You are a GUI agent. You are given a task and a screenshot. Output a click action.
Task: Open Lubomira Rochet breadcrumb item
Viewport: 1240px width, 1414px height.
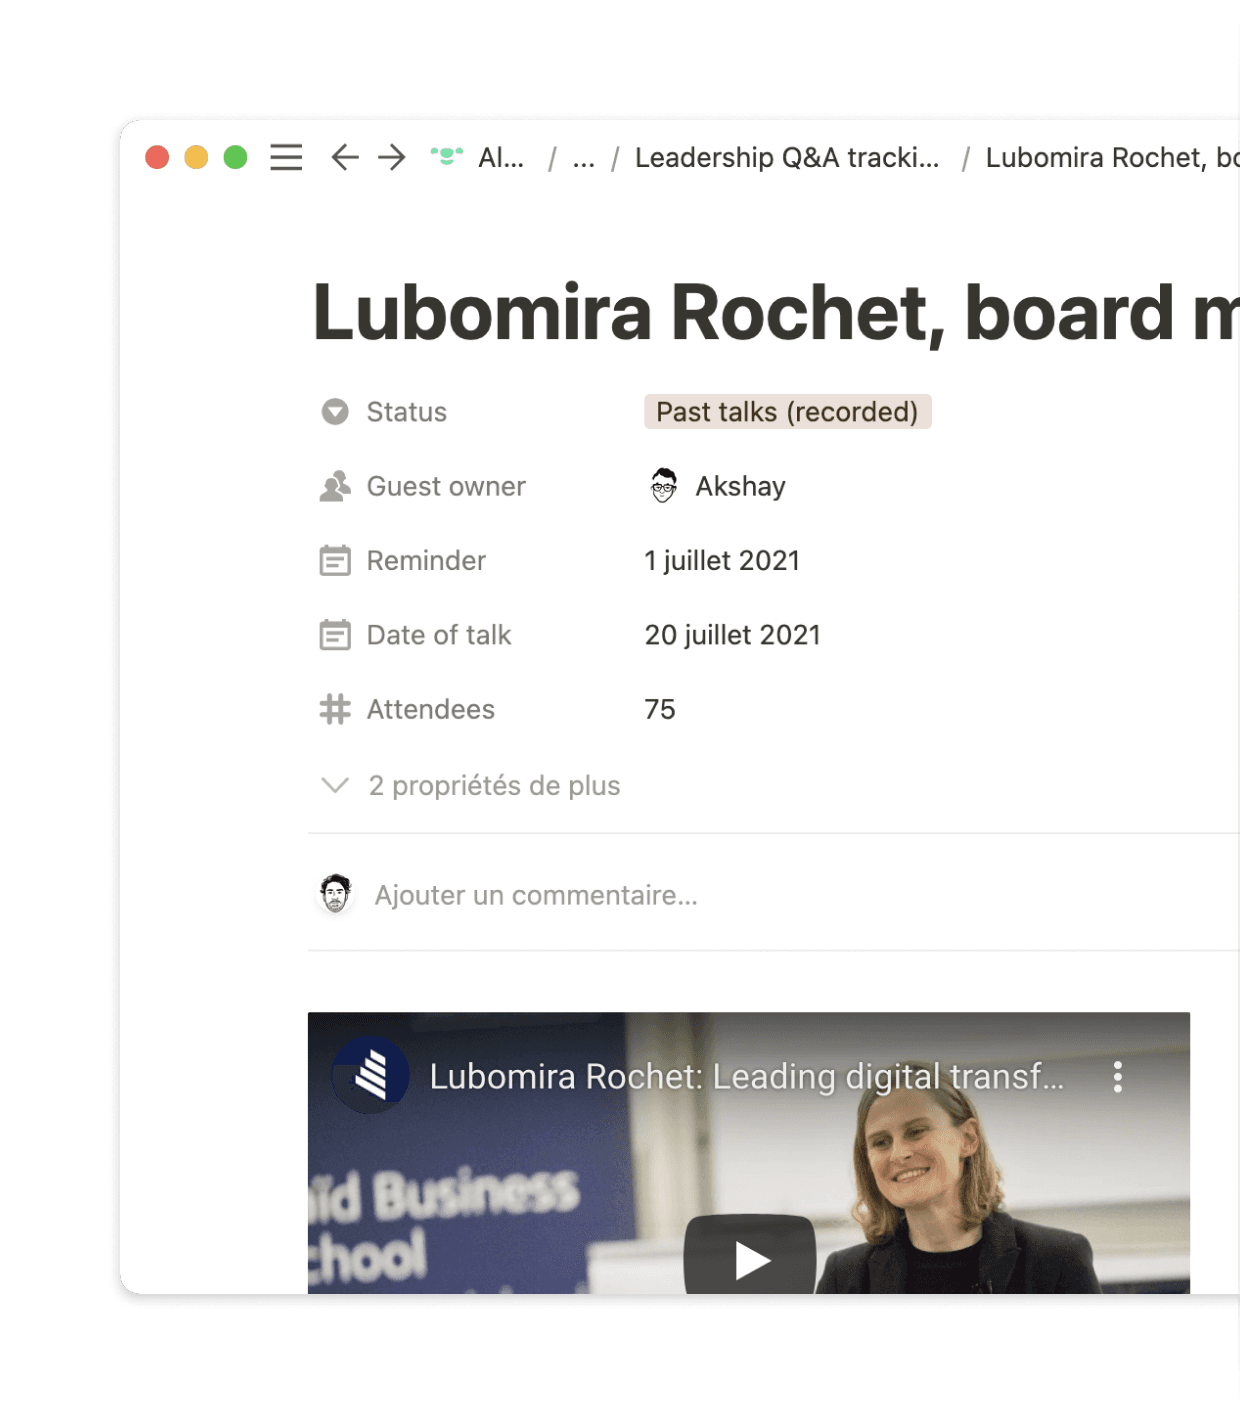coord(1110,158)
